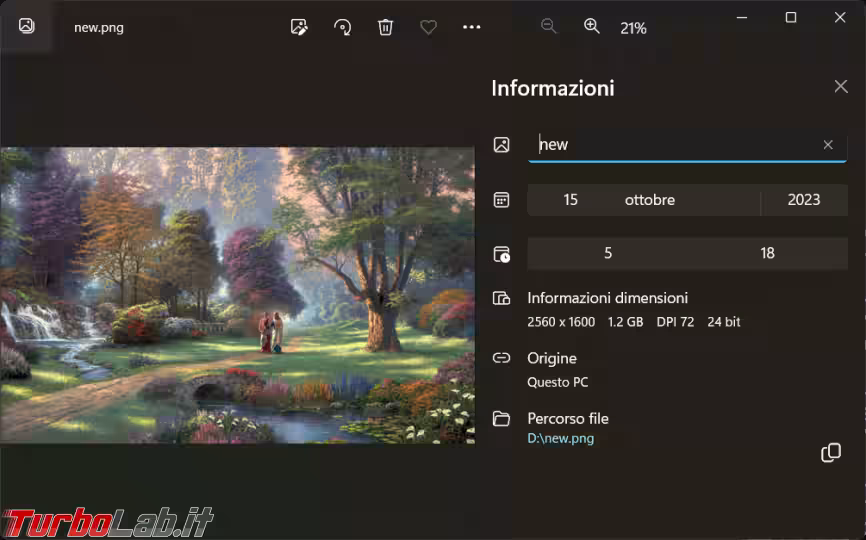
Task: Click the image icon beside the name field
Action: [501, 145]
